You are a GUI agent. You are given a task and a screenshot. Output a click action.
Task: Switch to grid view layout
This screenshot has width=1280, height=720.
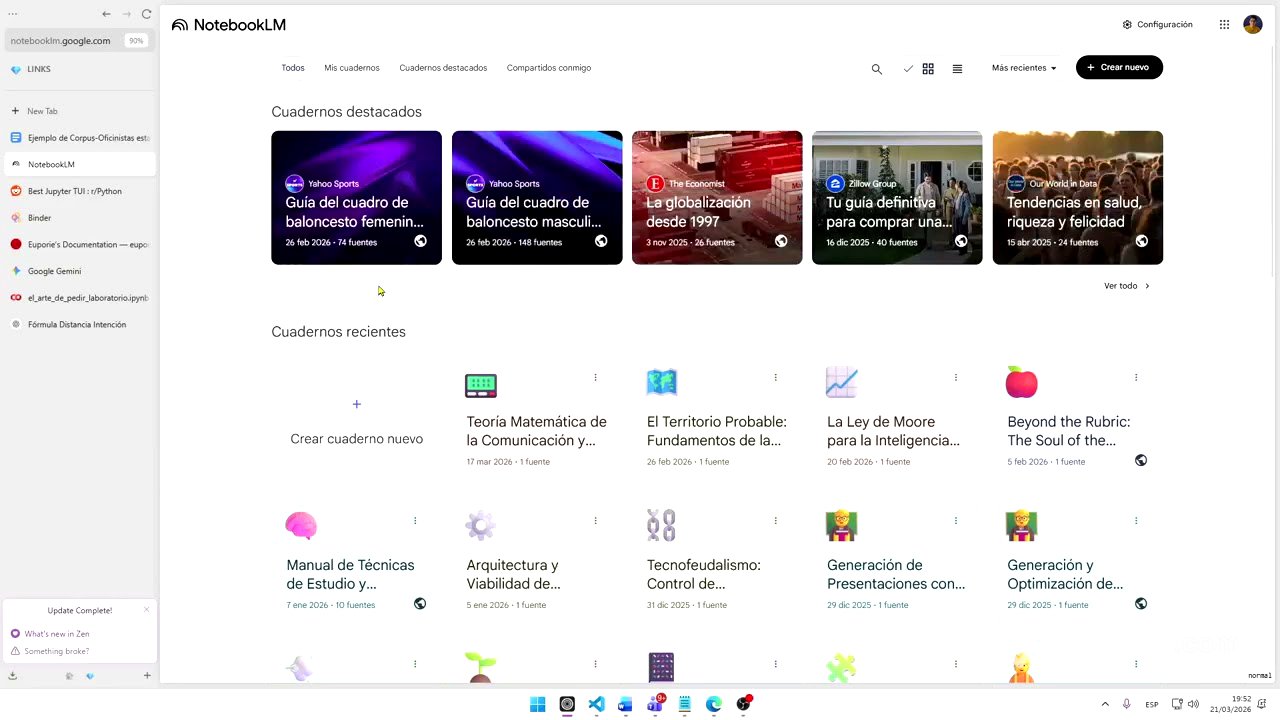(x=928, y=69)
